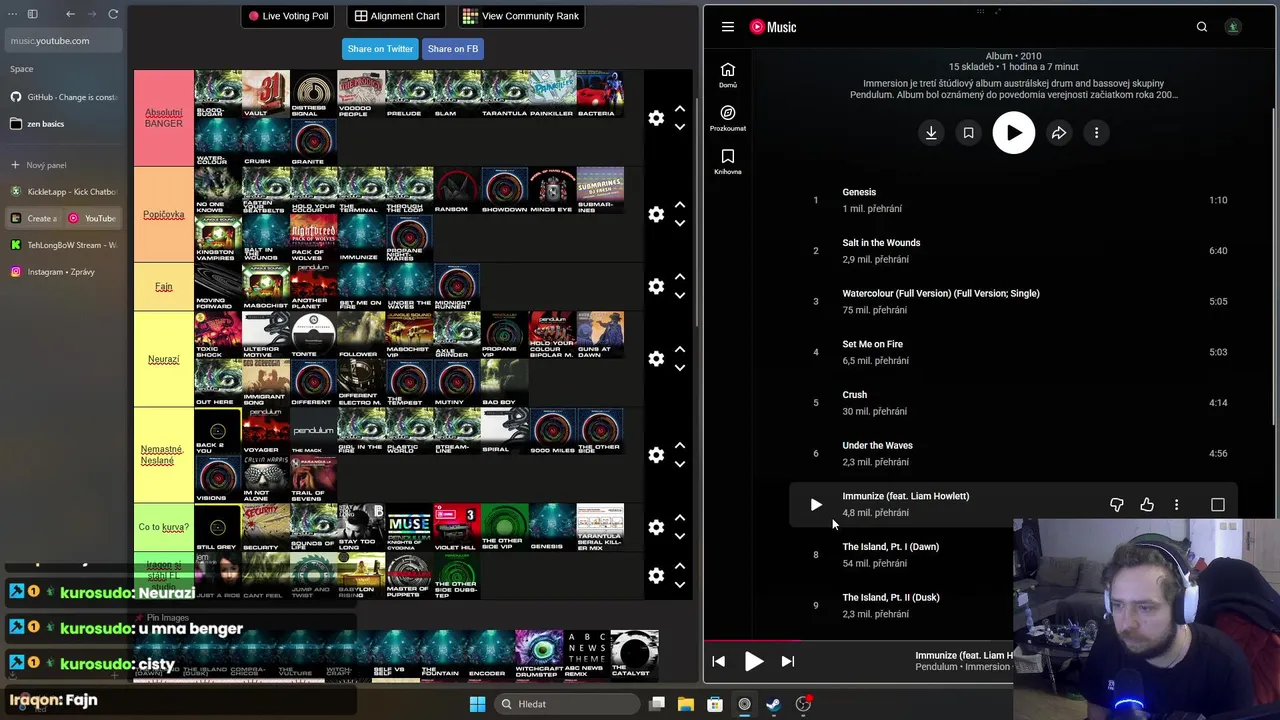
Task: Open Salt in the Wounds track
Action: pyautogui.click(x=881, y=243)
